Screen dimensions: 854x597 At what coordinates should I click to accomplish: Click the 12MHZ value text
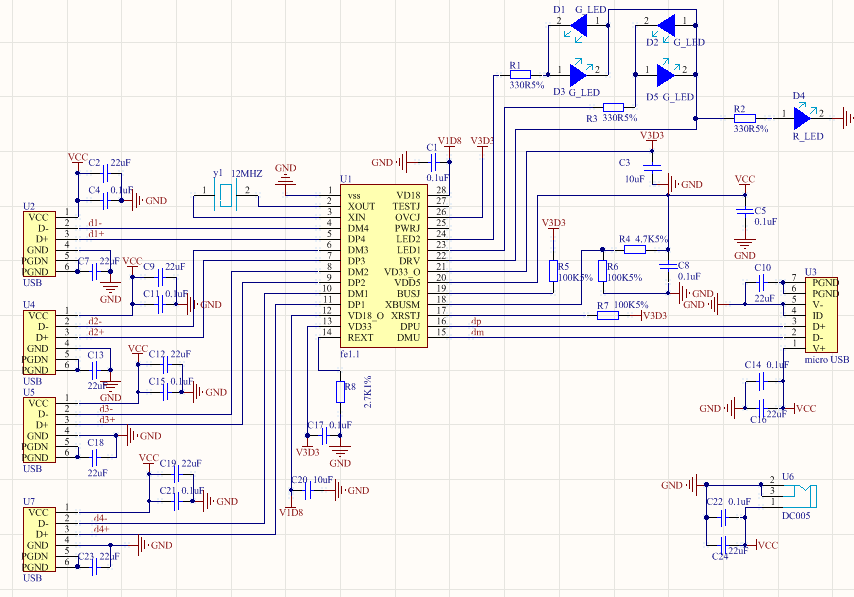[x=247, y=174]
